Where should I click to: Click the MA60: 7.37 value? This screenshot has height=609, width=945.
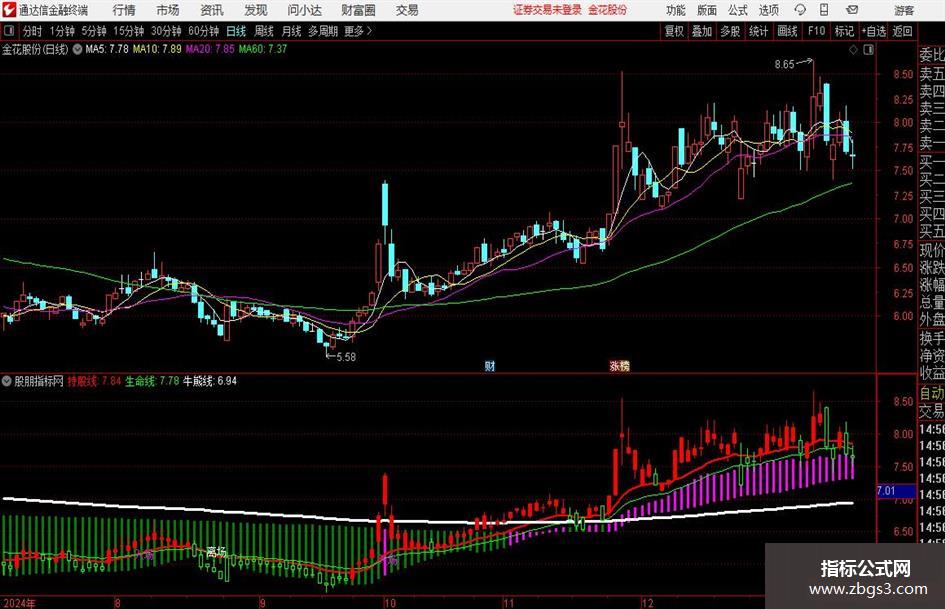click(x=263, y=49)
